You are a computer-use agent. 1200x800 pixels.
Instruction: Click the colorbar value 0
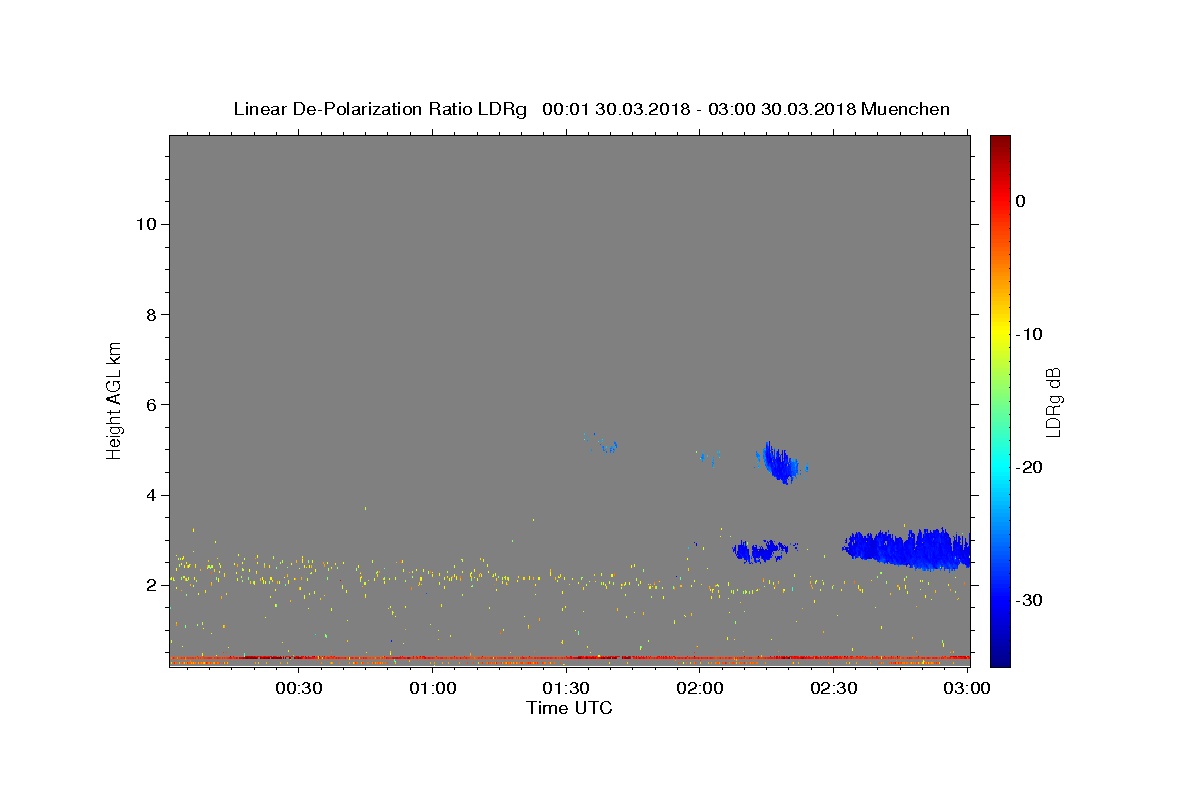(x=1020, y=201)
